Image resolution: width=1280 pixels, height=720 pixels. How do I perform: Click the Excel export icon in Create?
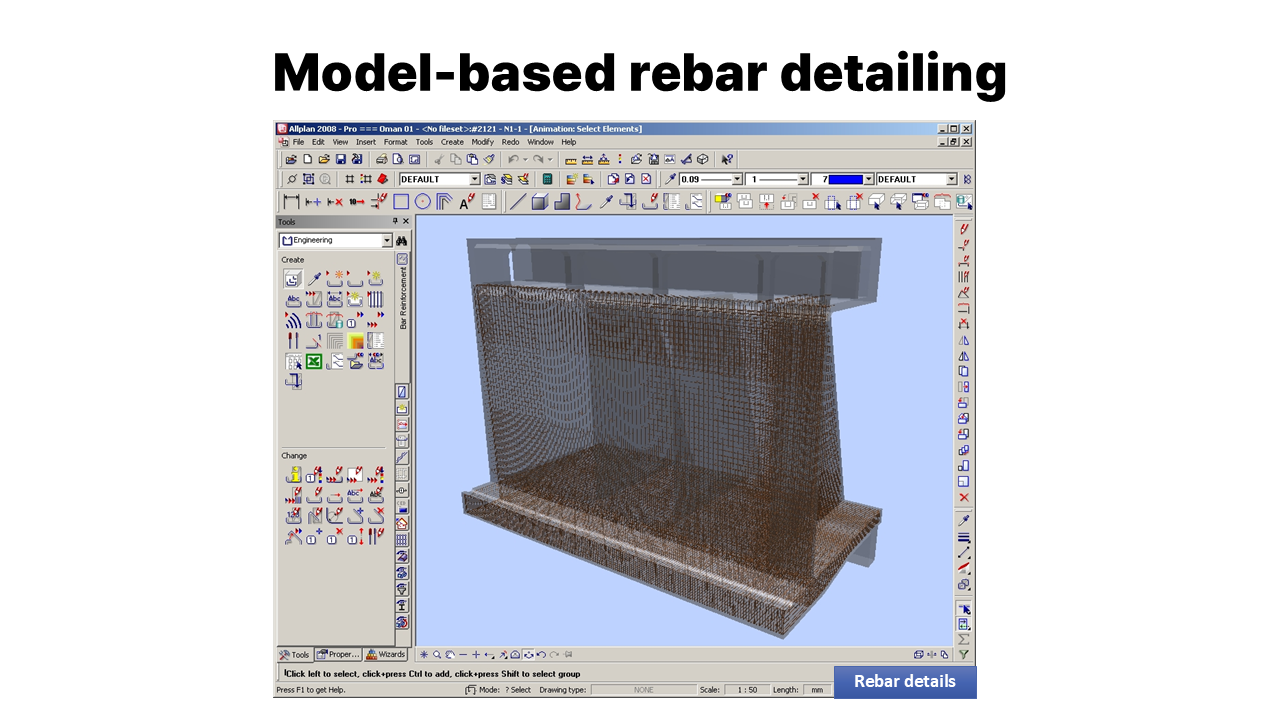pos(313,361)
